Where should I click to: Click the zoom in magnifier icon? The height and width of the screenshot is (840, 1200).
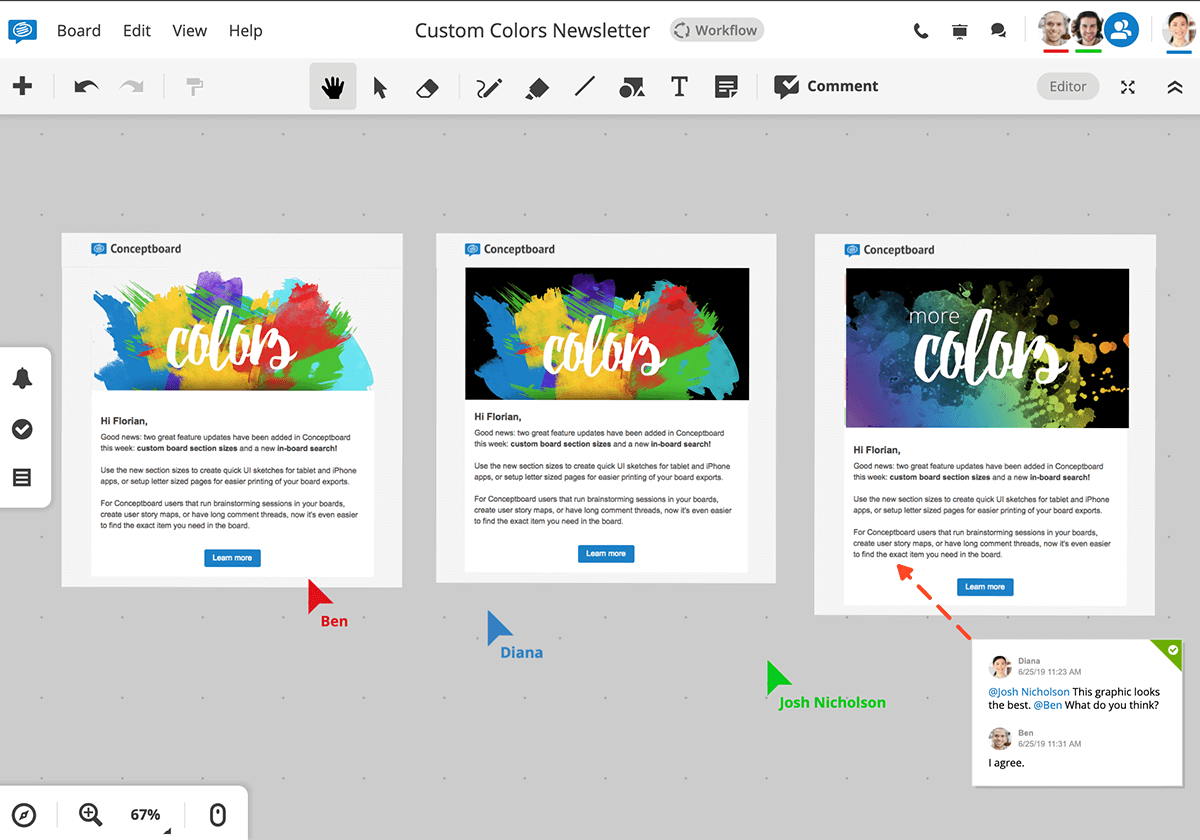tap(91, 815)
